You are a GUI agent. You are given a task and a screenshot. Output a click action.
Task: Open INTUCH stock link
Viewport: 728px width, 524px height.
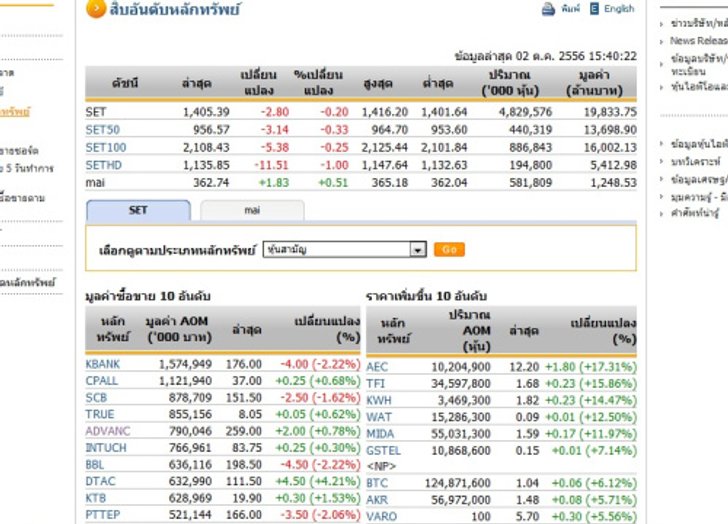pos(106,447)
